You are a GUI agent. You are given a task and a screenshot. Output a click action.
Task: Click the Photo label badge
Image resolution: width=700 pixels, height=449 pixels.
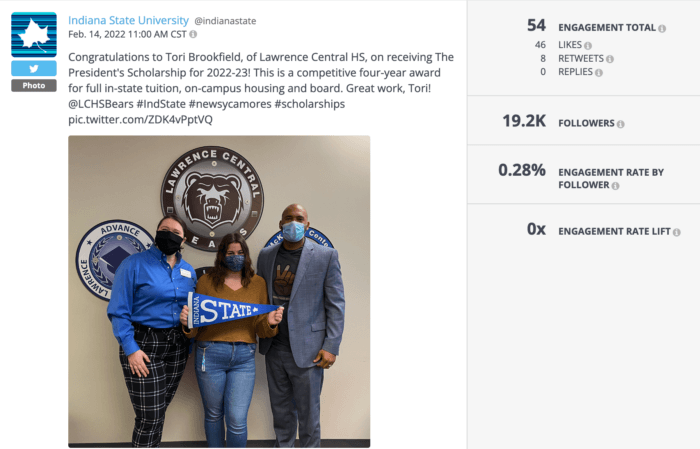[33, 86]
